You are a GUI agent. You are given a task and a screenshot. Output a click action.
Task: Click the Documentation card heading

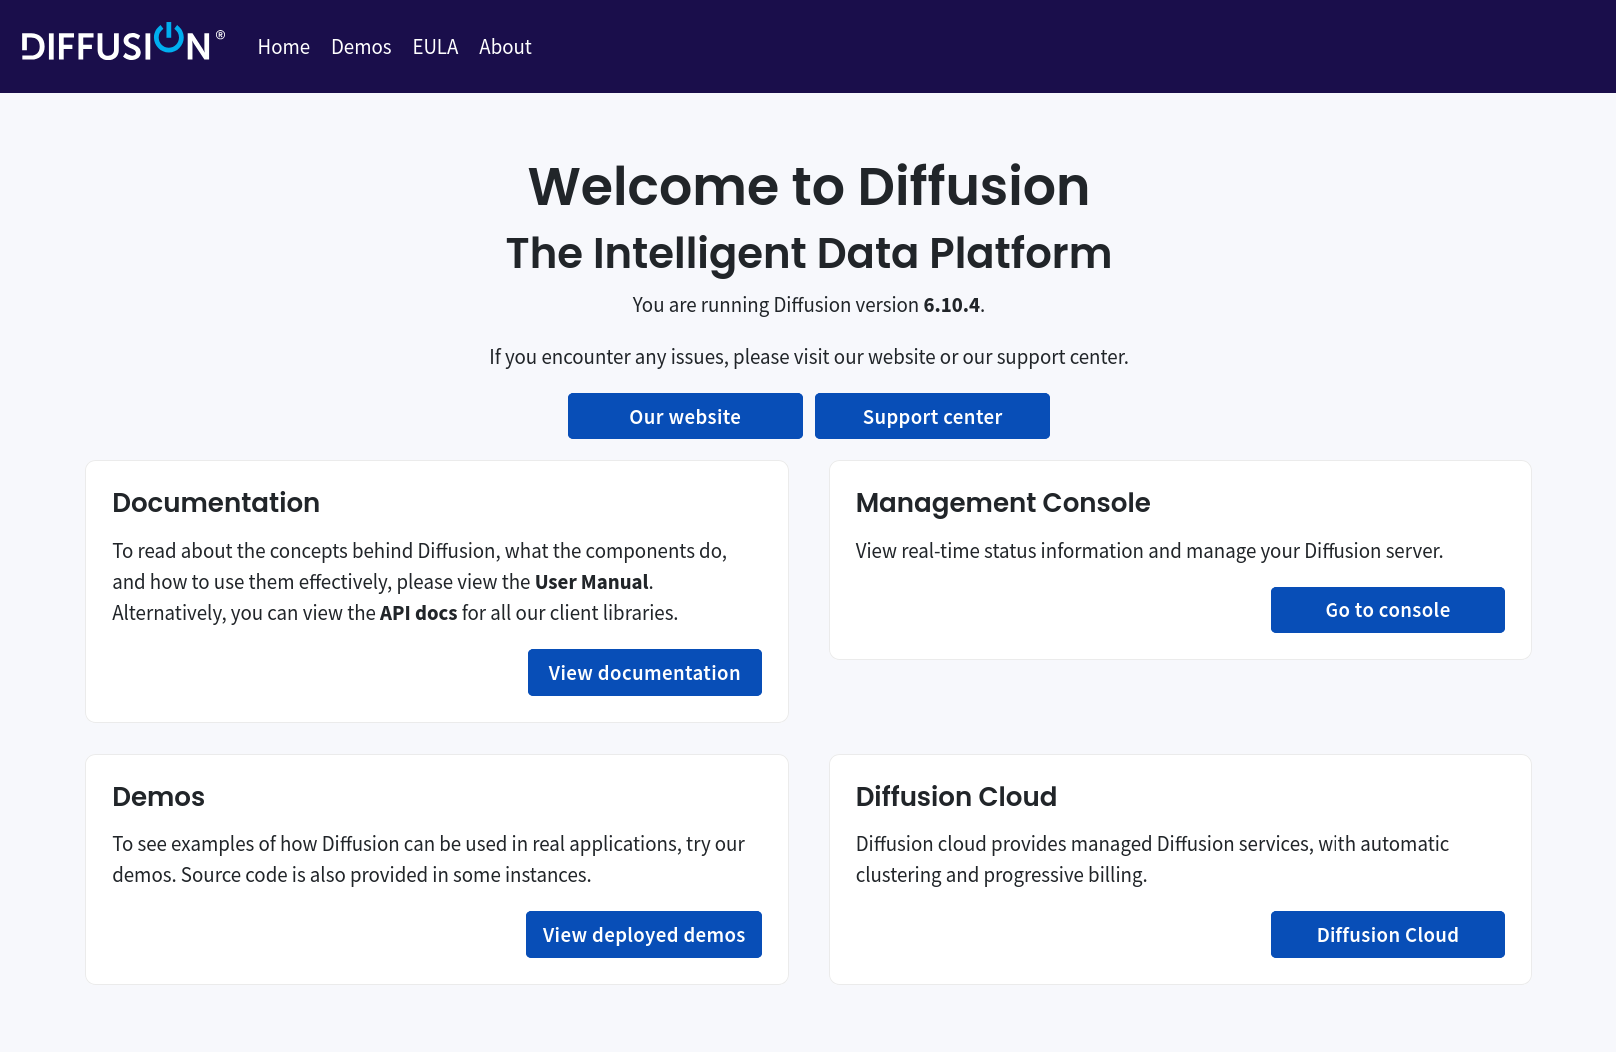(x=216, y=503)
